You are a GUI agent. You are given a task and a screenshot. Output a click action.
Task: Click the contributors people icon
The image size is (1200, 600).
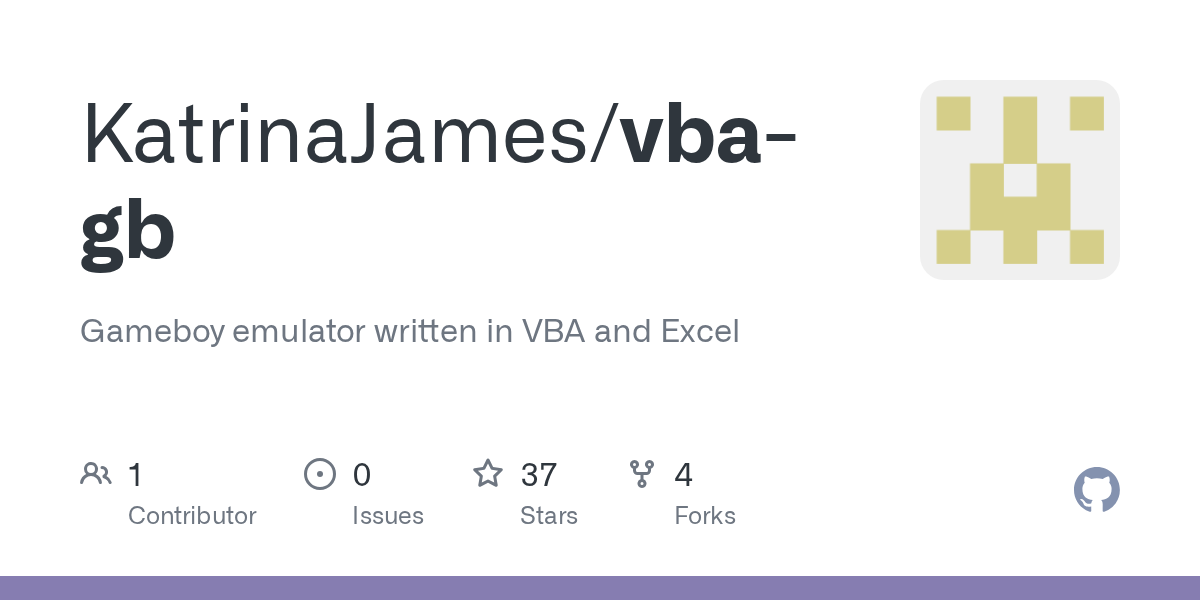click(x=96, y=474)
